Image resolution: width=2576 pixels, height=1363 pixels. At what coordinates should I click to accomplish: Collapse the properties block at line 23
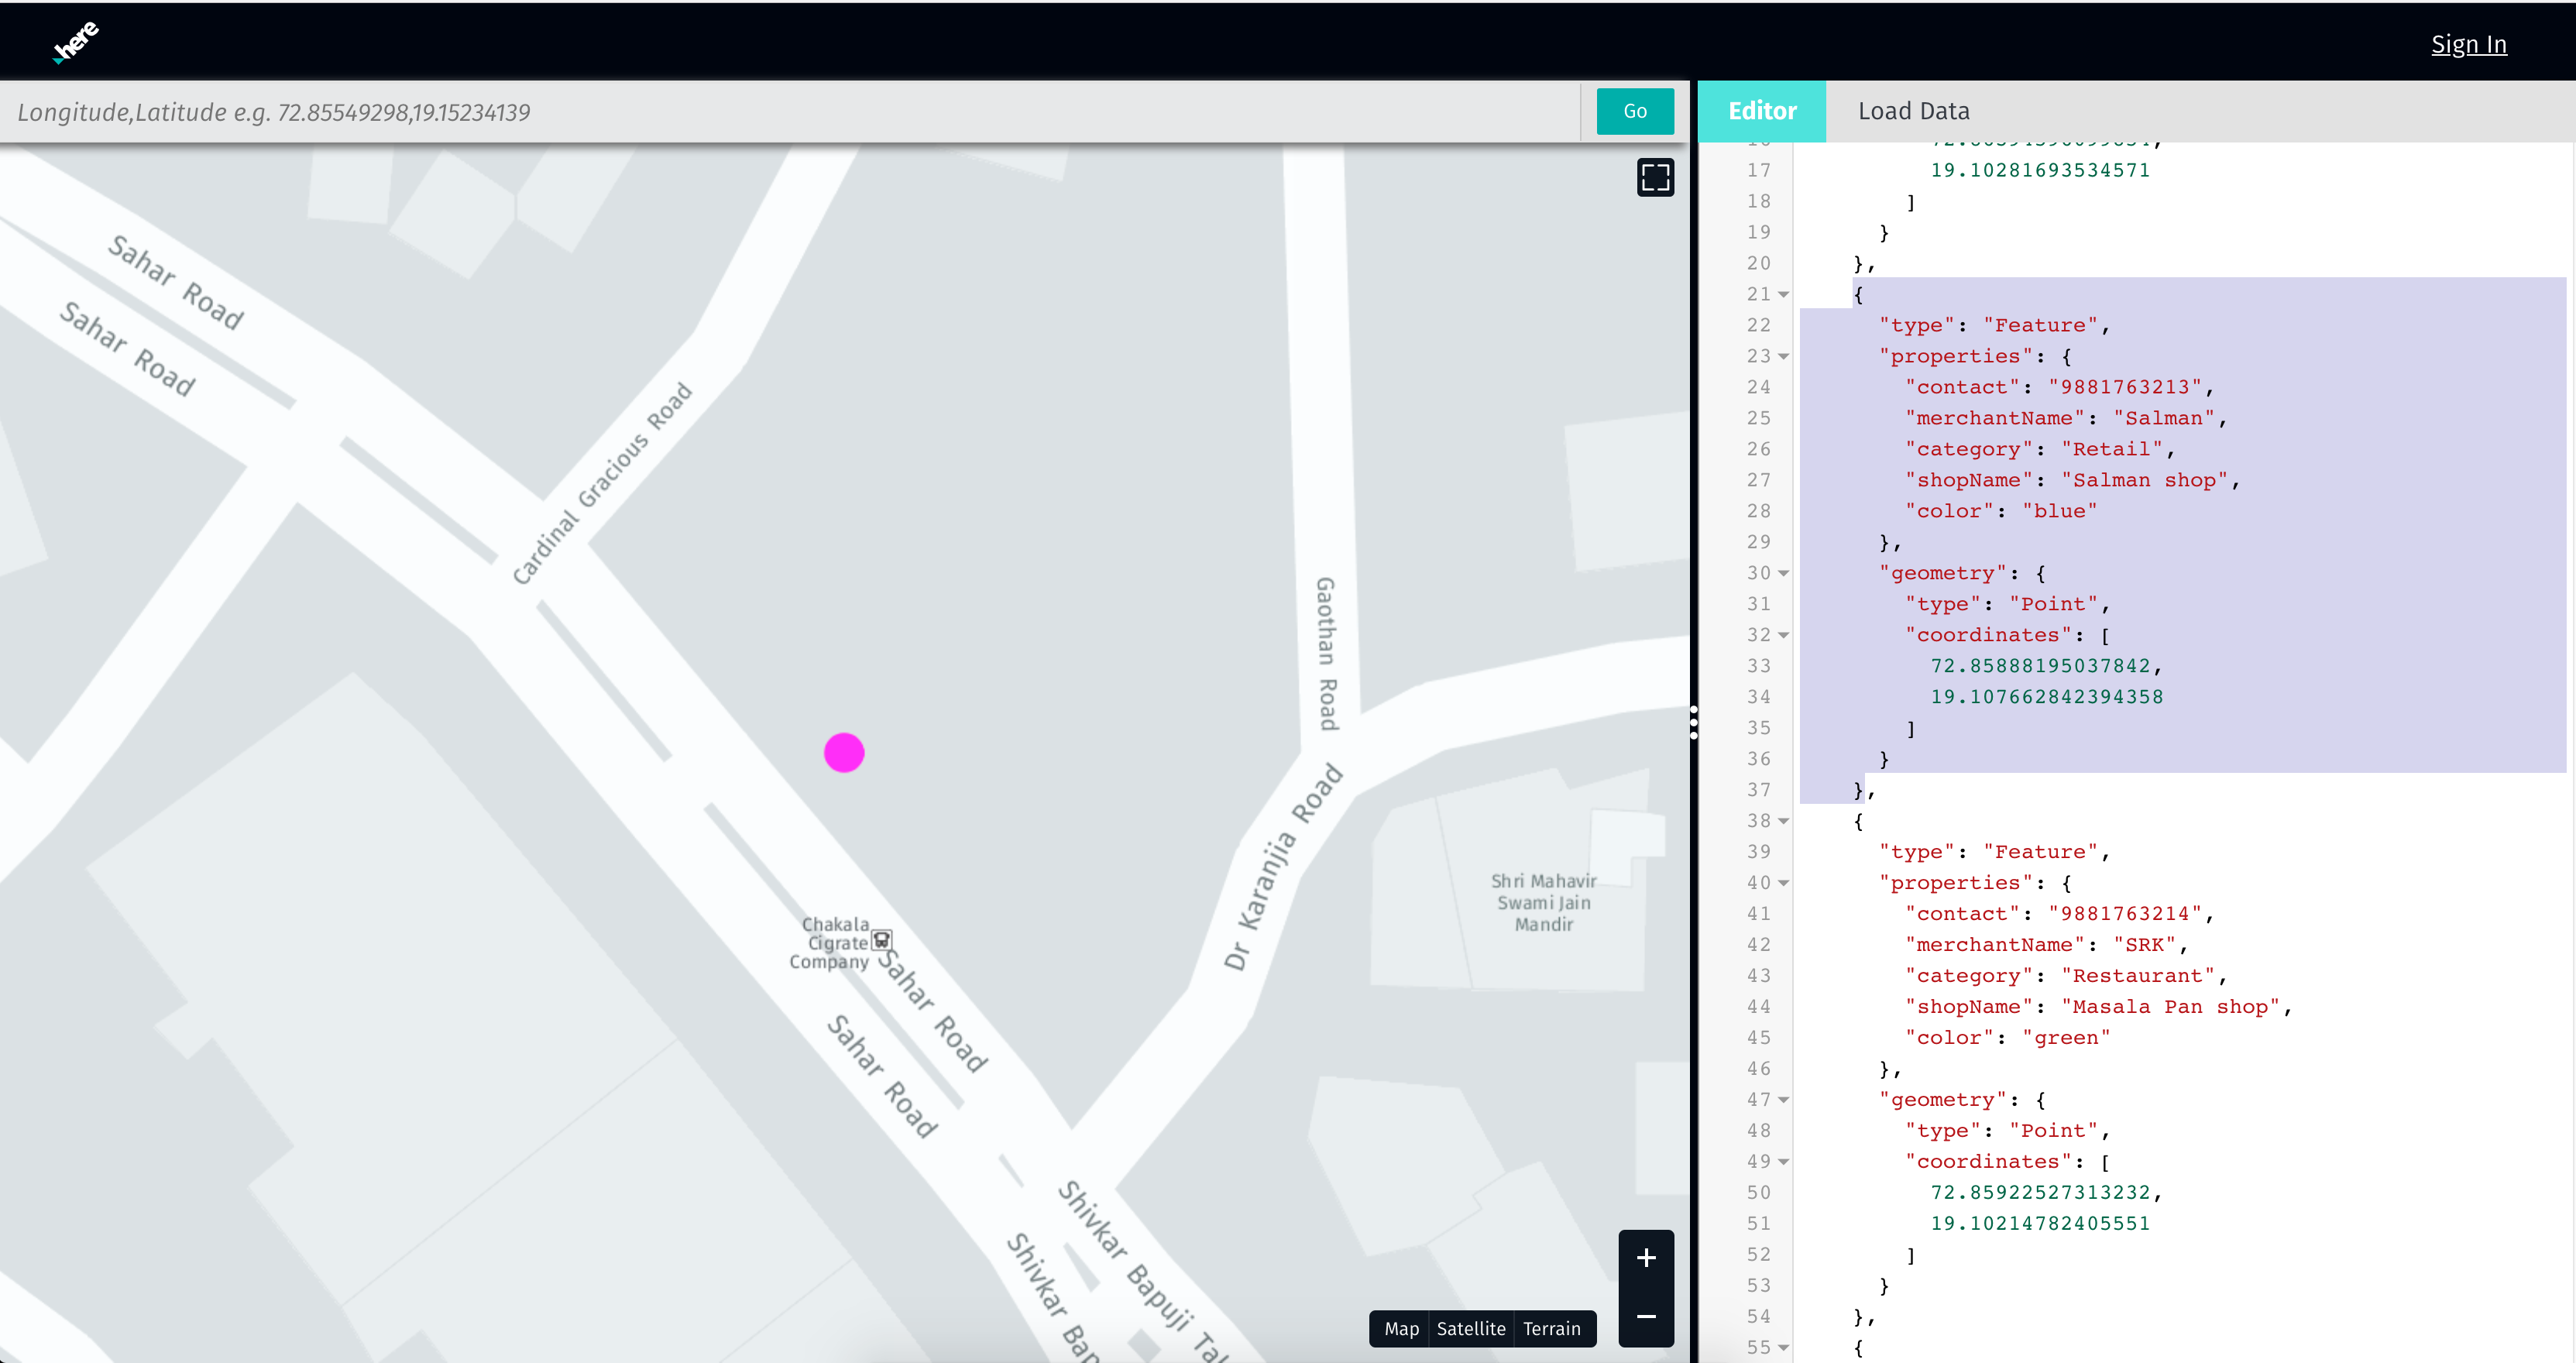pos(1783,357)
